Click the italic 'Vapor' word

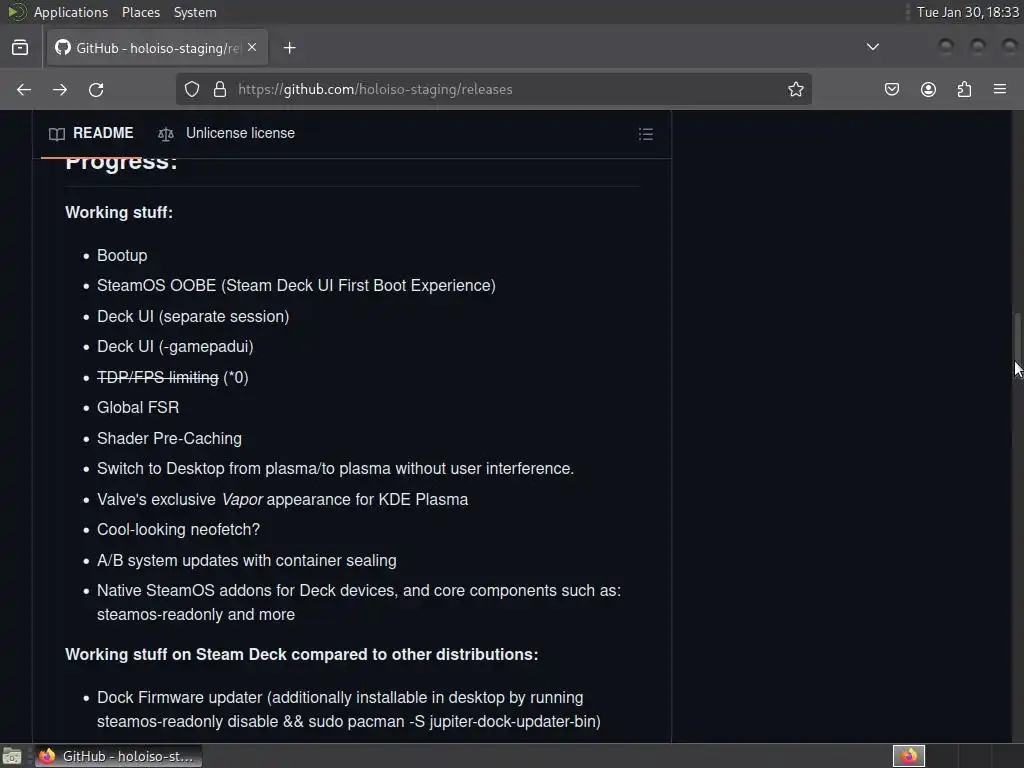[x=242, y=500]
